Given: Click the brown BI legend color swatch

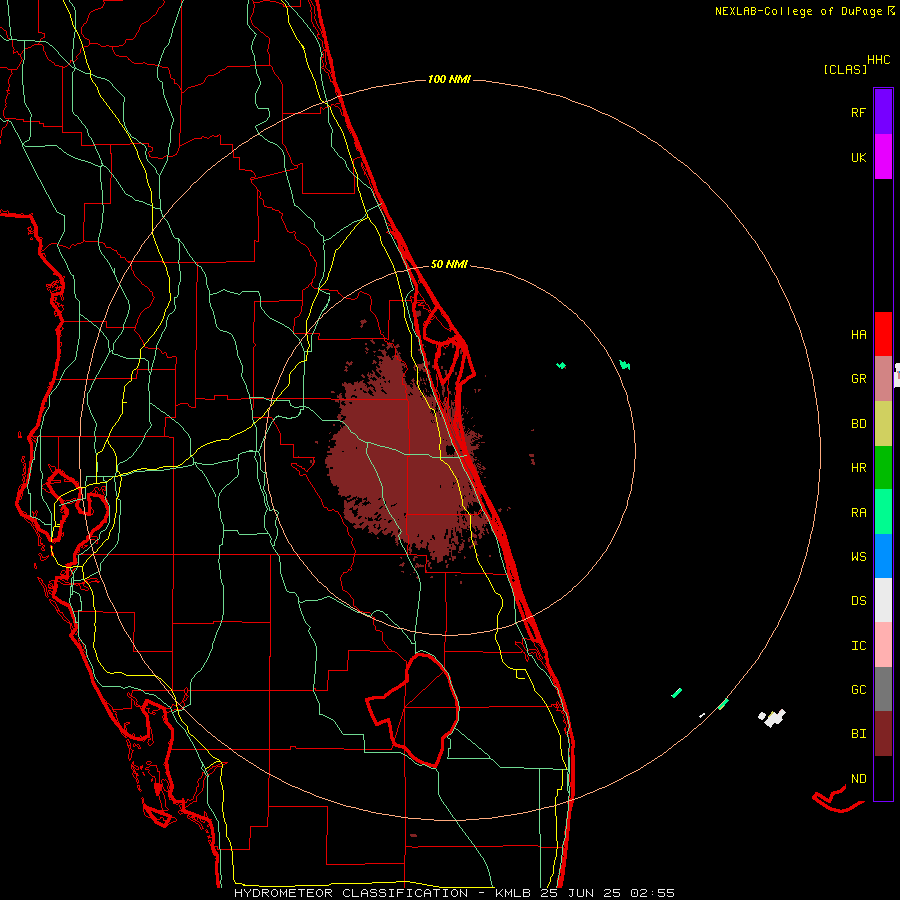Looking at the screenshot, I should click(883, 734).
